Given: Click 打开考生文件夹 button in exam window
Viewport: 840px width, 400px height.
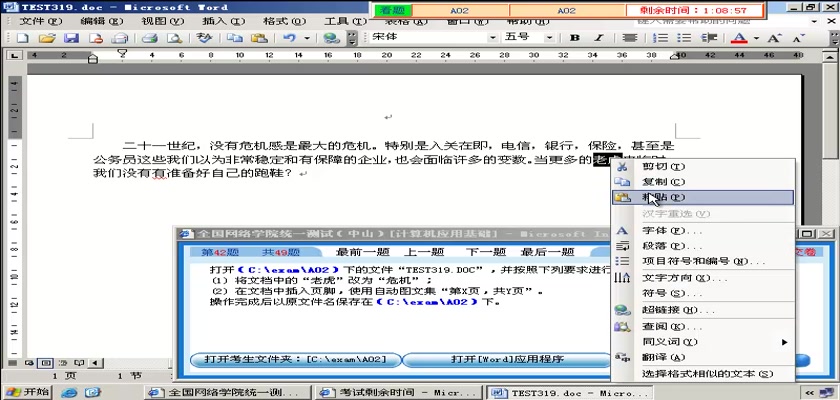Looking at the screenshot, I should 296,360.
